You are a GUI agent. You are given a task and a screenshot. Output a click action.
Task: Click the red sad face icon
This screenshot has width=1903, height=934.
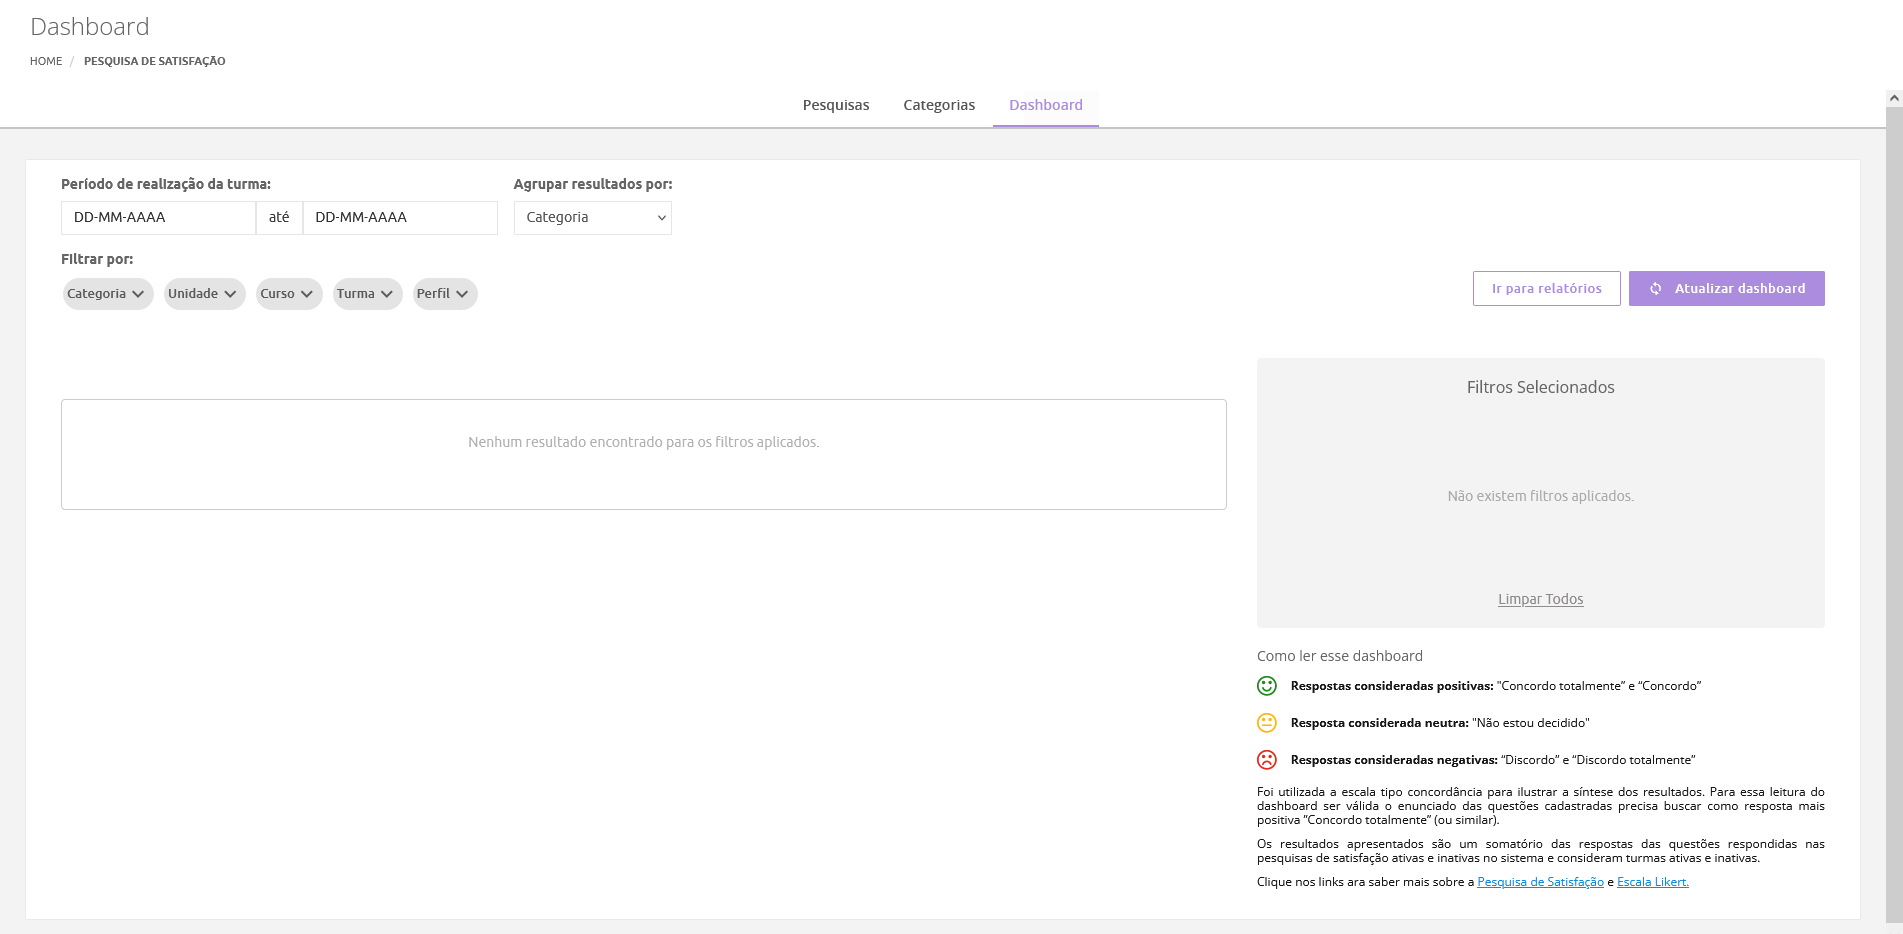pyautogui.click(x=1267, y=760)
